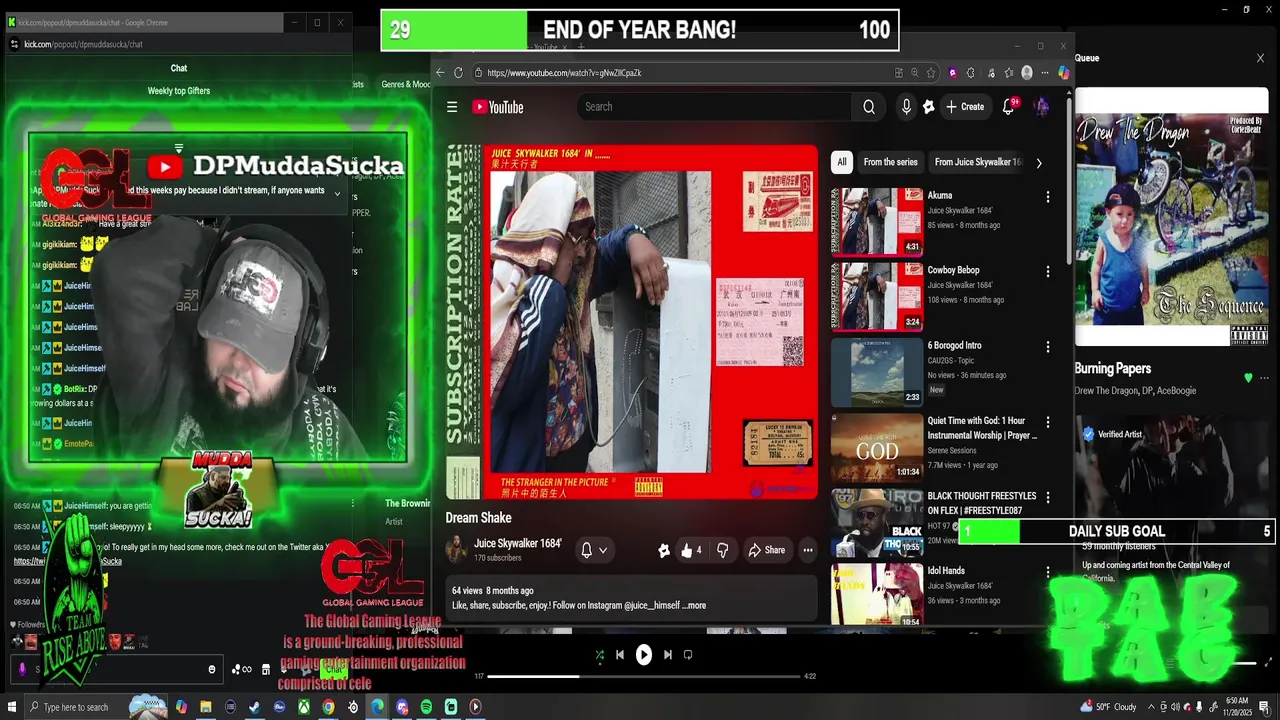The image size is (1280, 720).
Task: Open options for Quiet Time with God video
Action: coord(1048,422)
